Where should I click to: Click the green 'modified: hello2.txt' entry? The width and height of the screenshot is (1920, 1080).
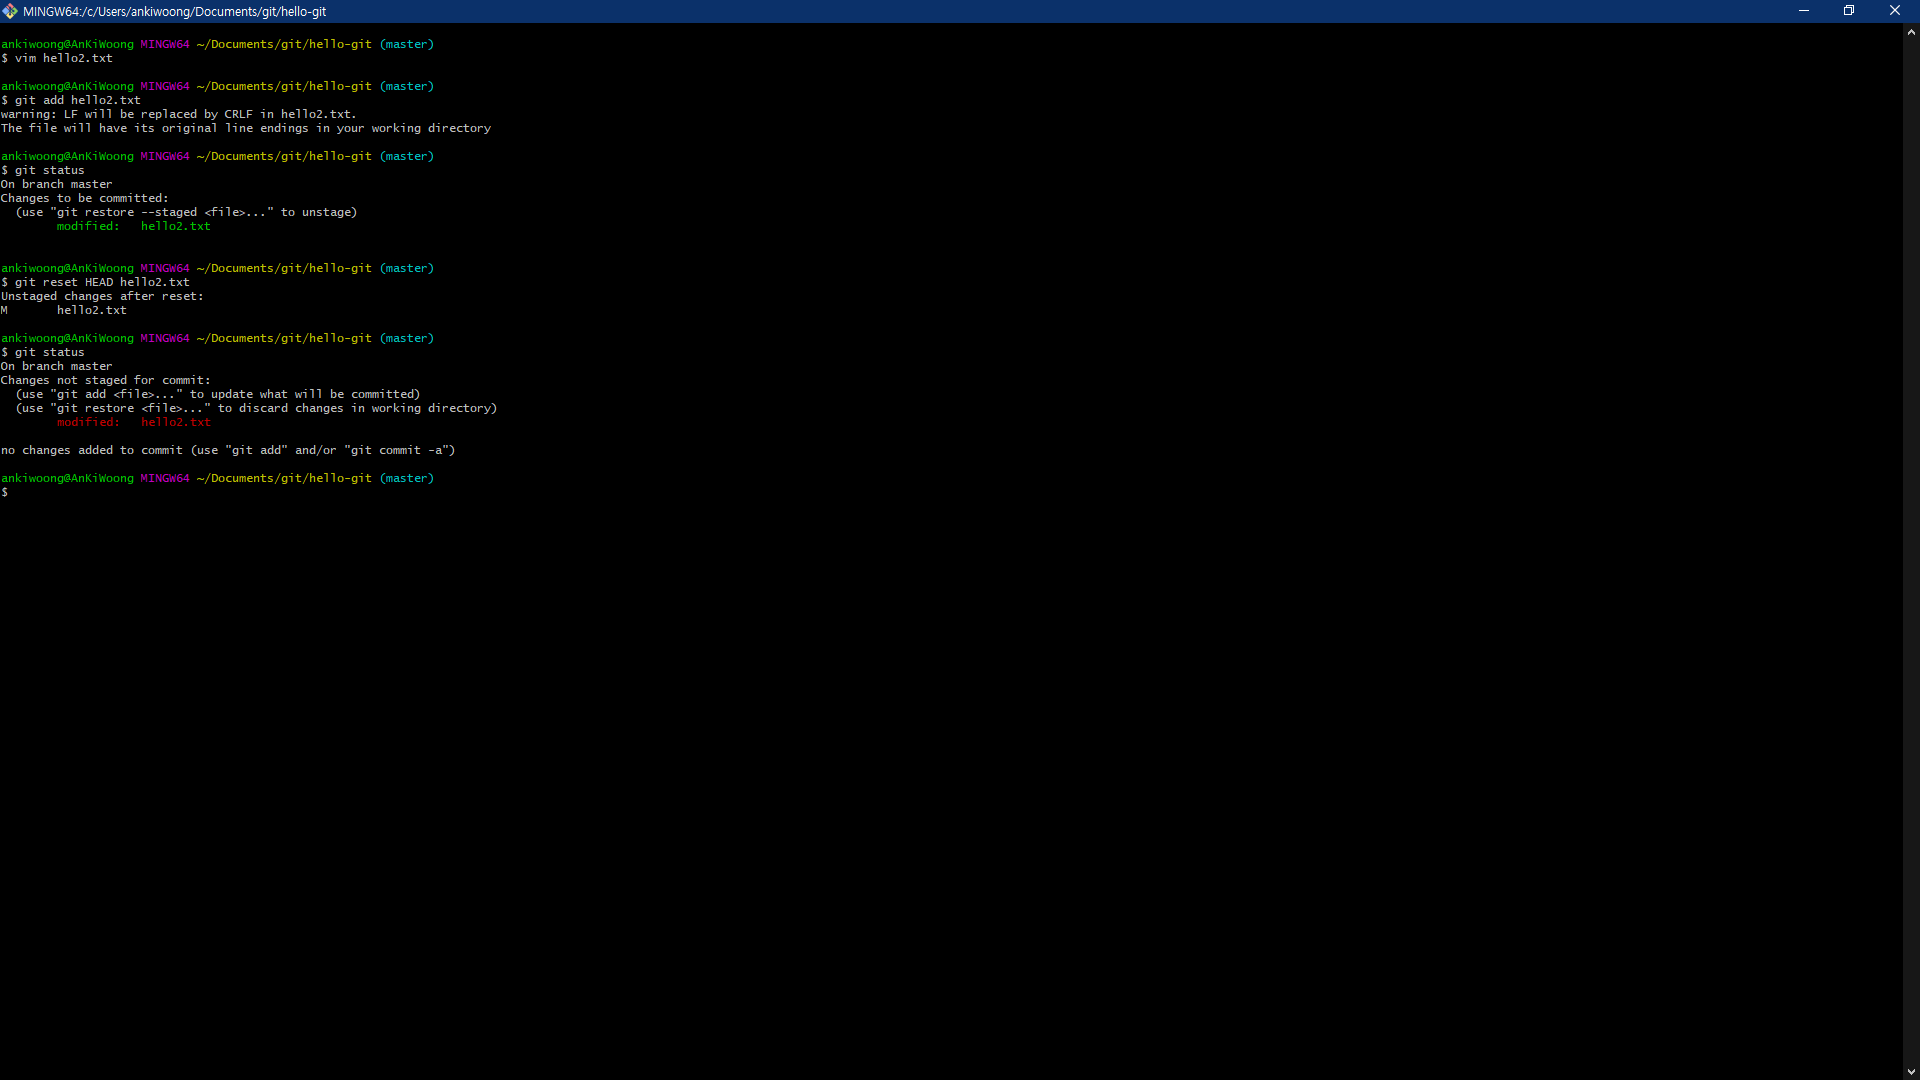133,227
